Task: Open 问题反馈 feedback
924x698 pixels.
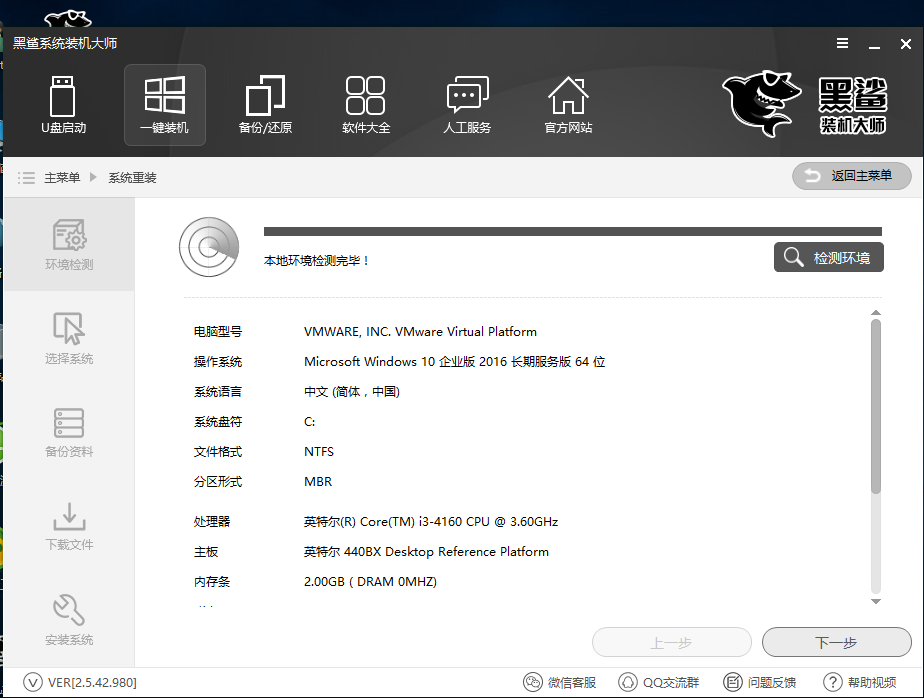Action: click(x=760, y=683)
